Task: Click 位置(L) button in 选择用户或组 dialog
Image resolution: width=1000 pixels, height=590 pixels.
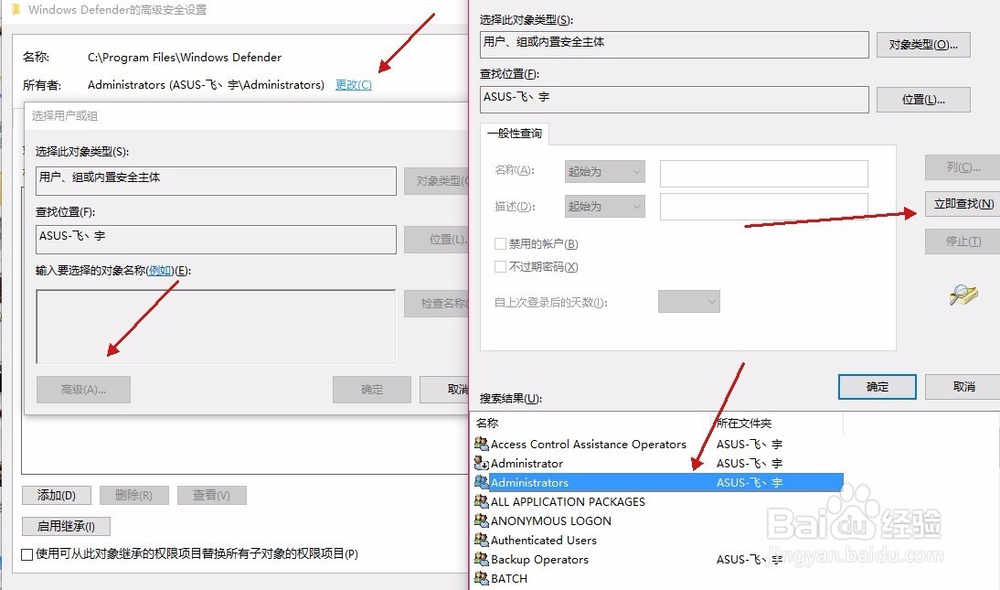Action: pos(438,239)
